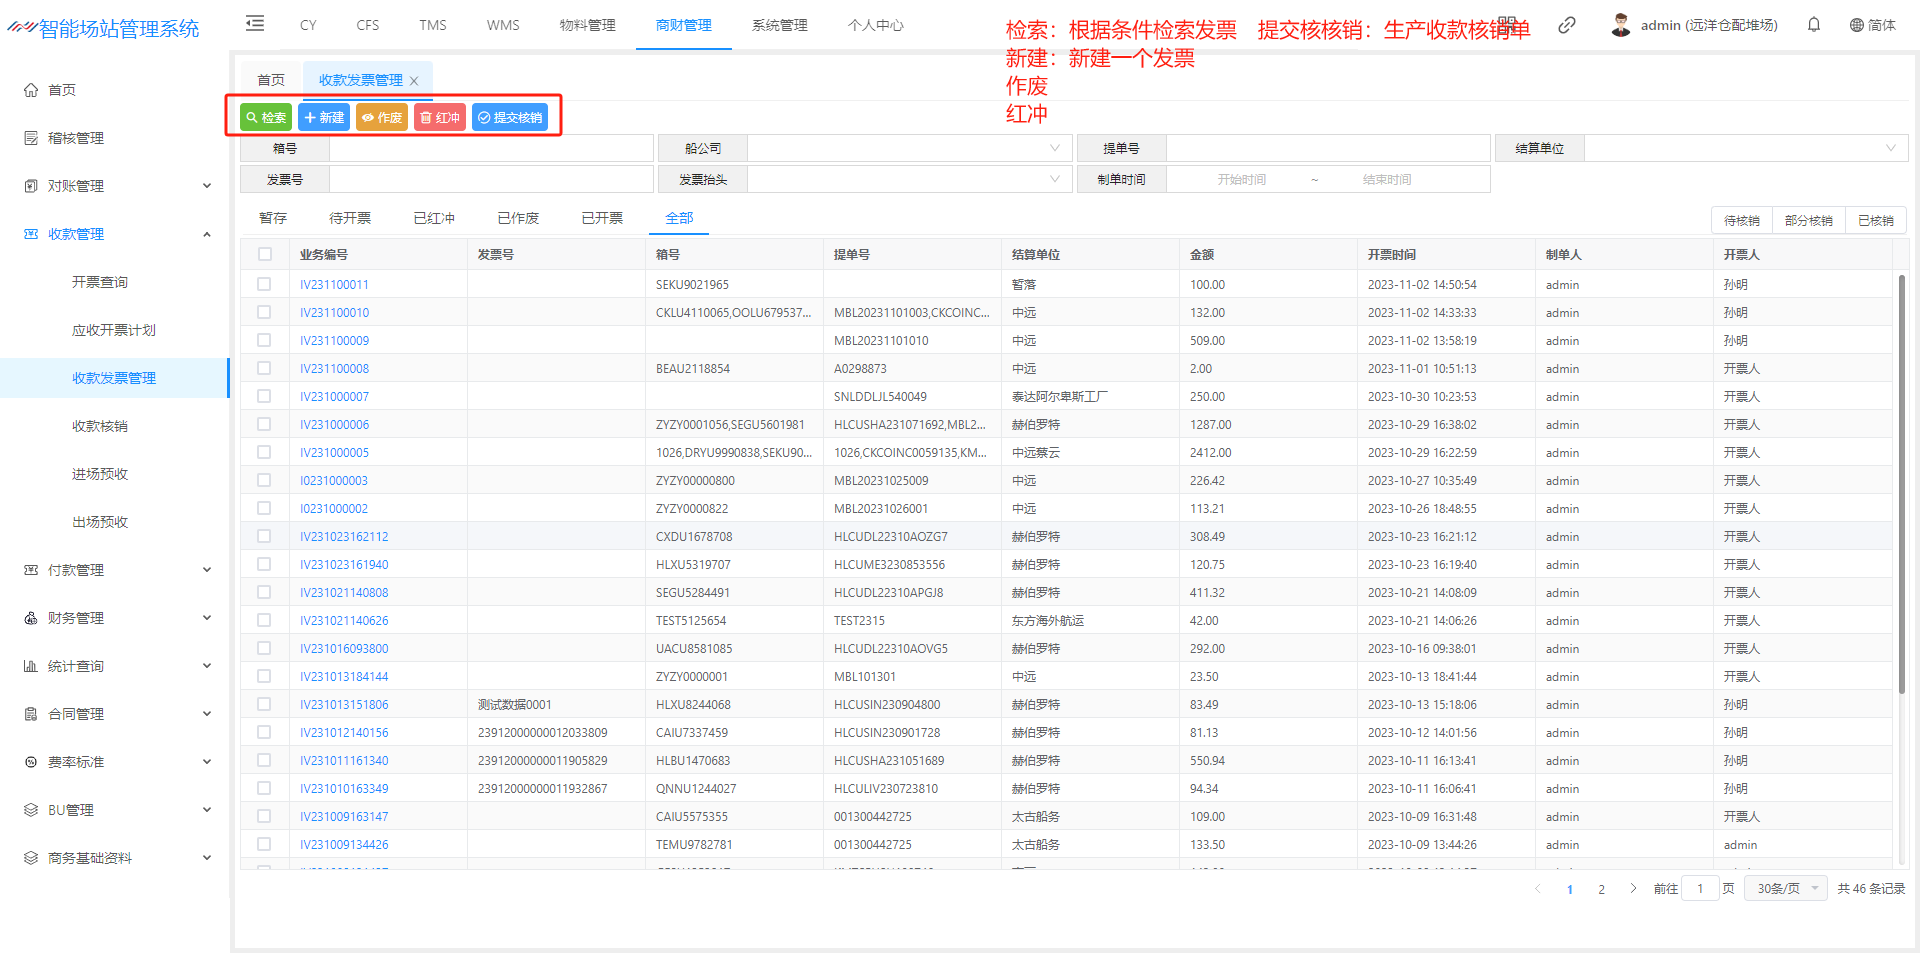The image size is (1920, 953).
Task: Click the sidebar collapse hamburger icon
Action: pyautogui.click(x=255, y=24)
